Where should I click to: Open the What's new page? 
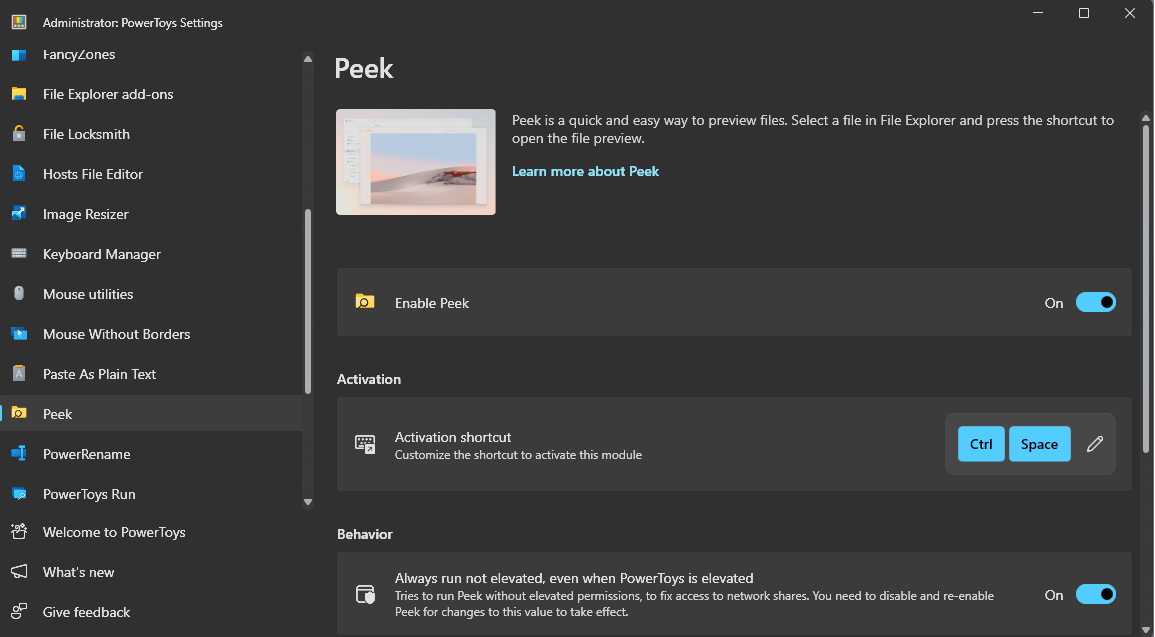tap(78, 571)
